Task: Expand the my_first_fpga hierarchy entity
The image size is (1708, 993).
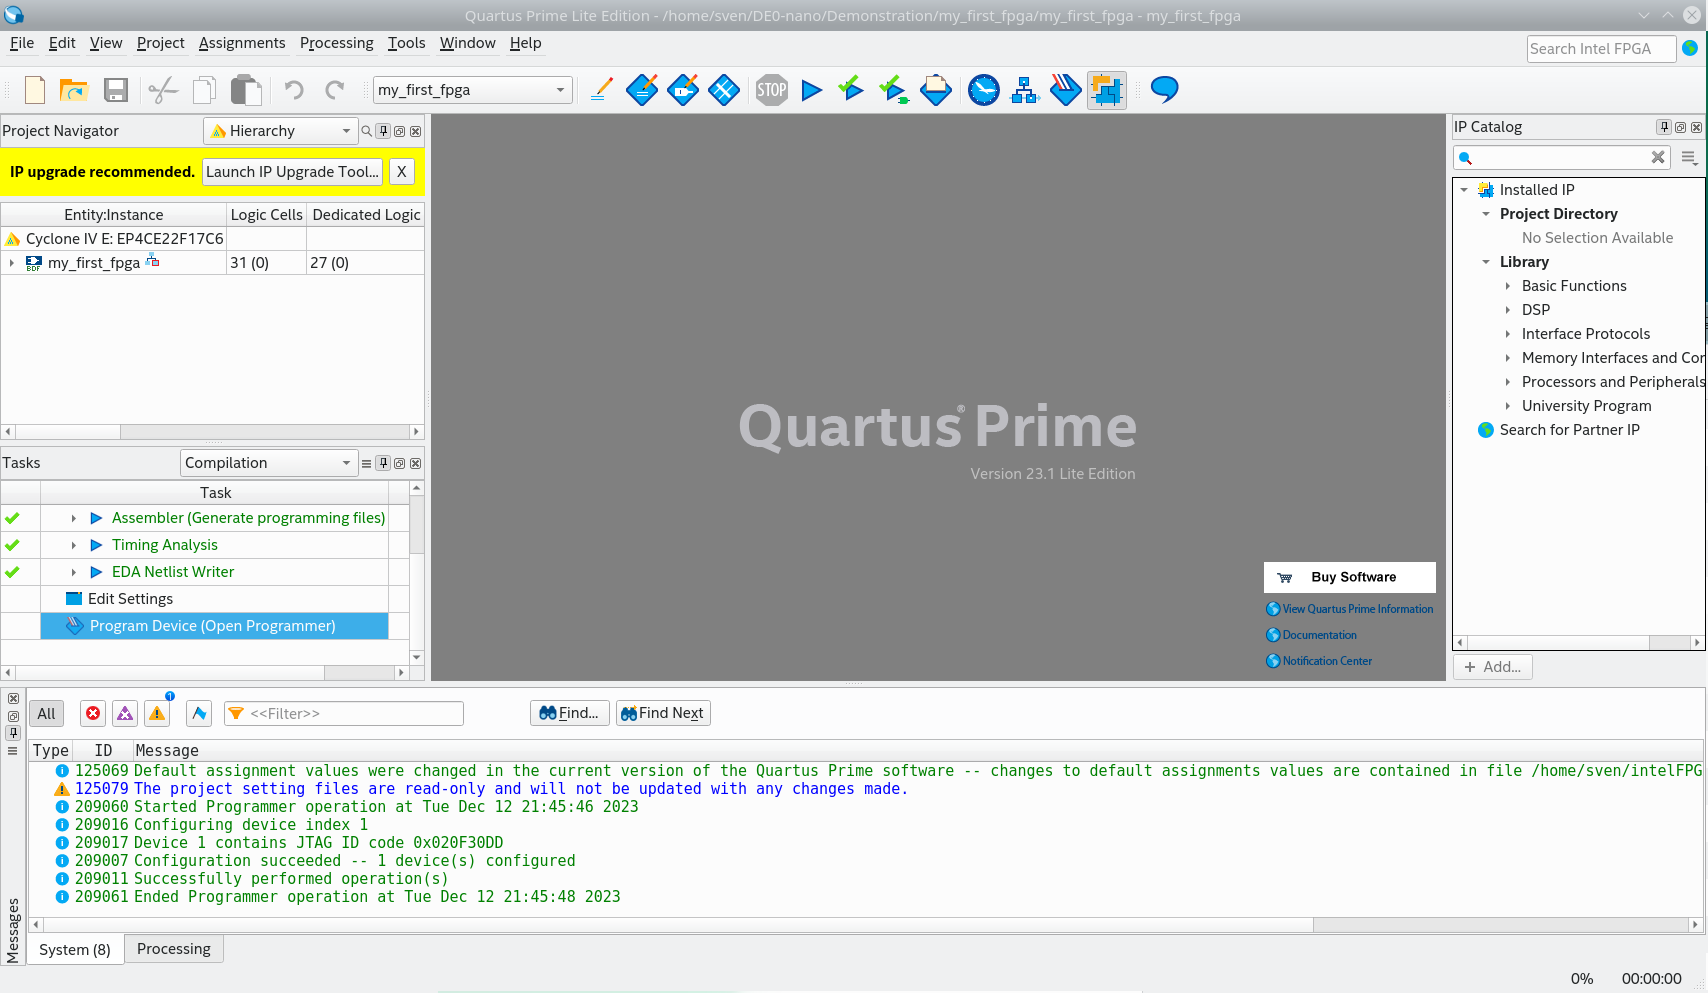Action: click(12, 263)
